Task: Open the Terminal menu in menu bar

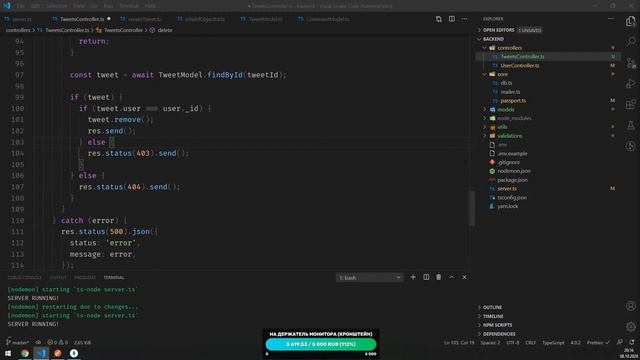Action: (129, 6)
